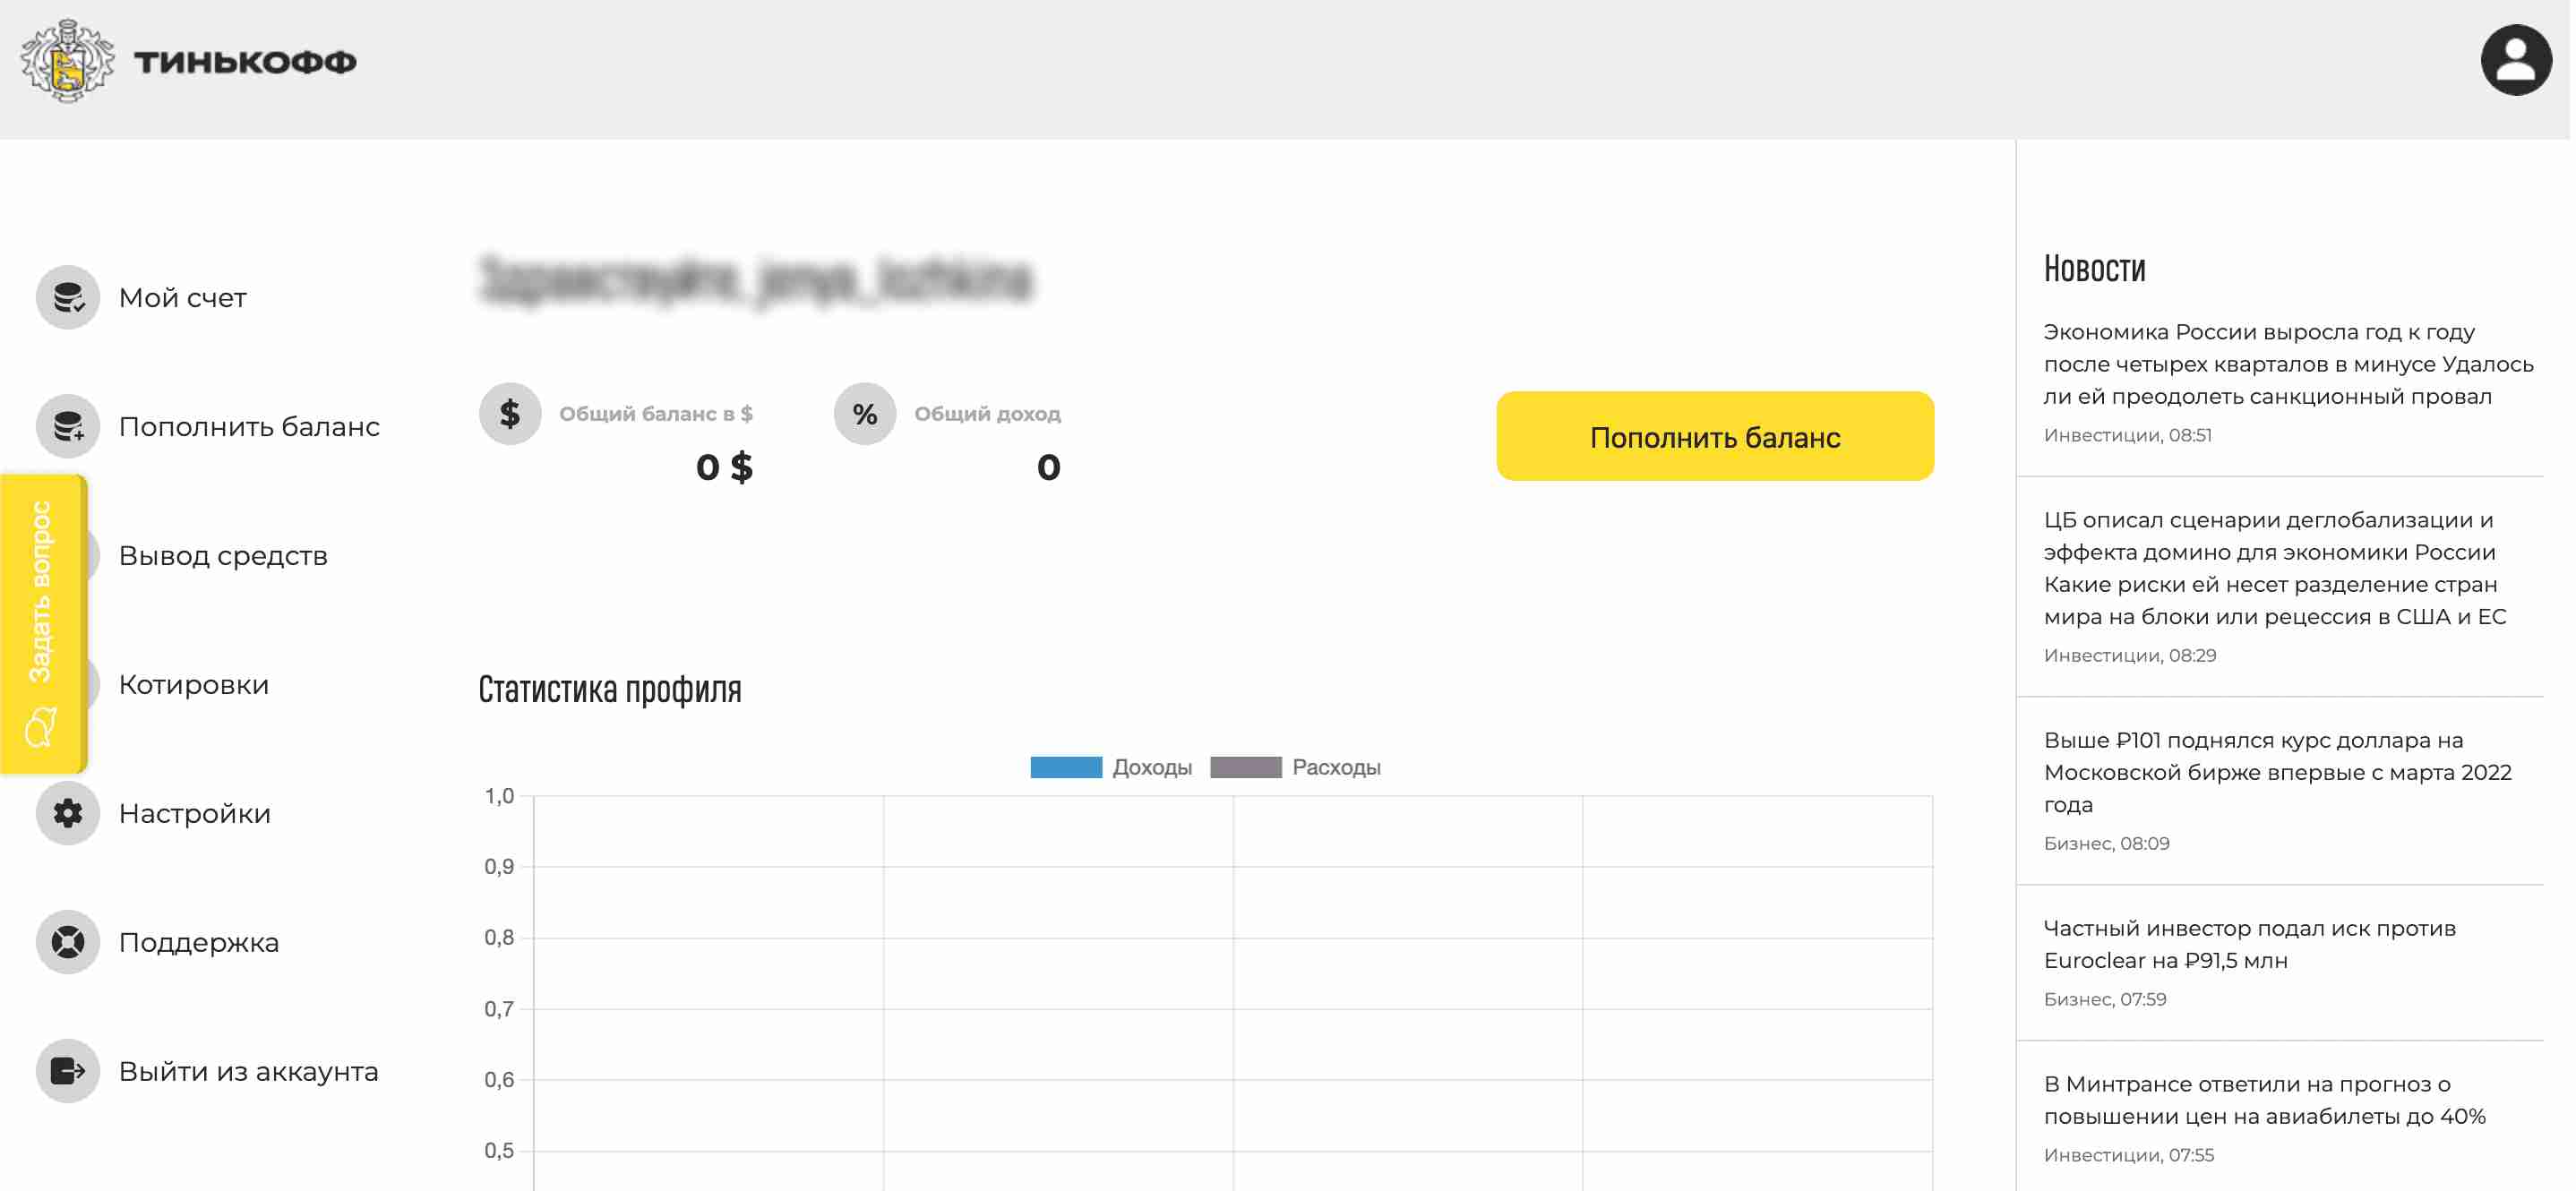
Task: Click the chat bubble icon on yellow tab
Action: click(41, 728)
